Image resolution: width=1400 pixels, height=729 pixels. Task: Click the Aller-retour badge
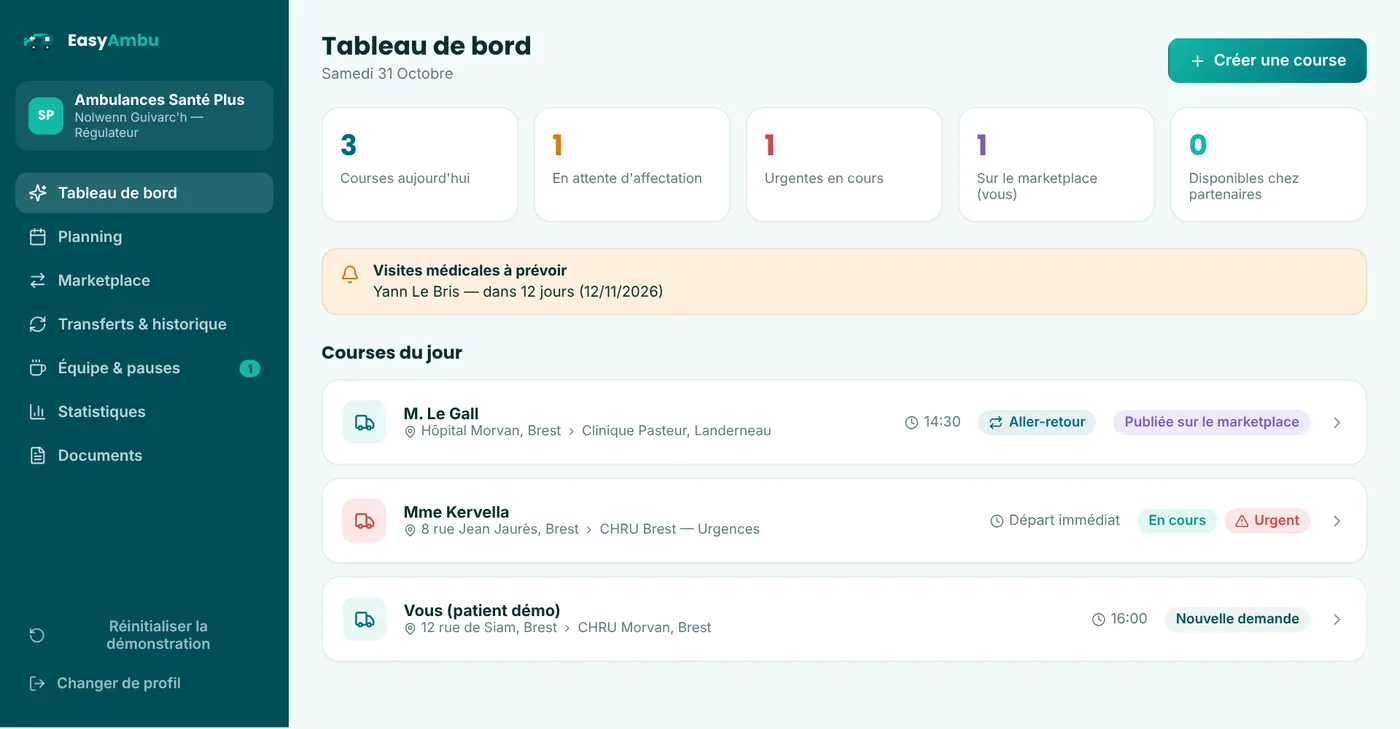[1037, 422]
